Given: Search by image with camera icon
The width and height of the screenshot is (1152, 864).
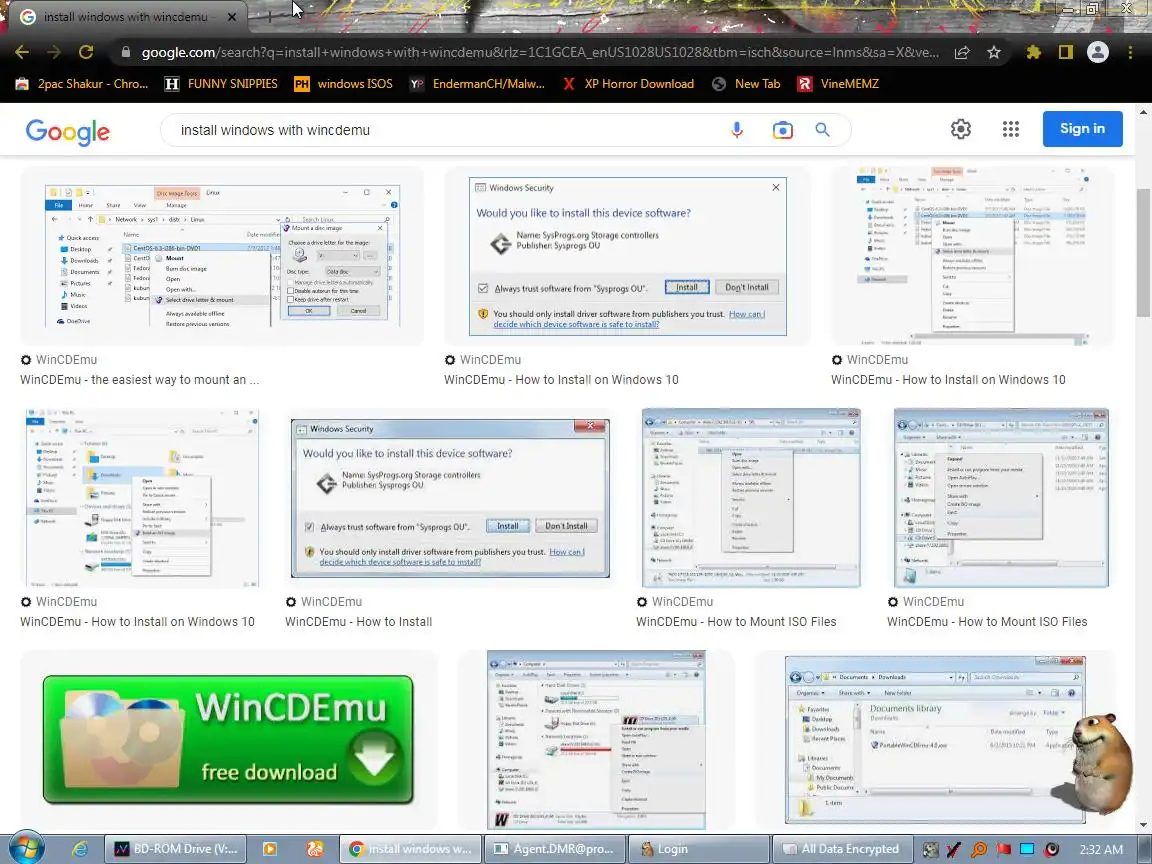Looking at the screenshot, I should click(782, 130).
